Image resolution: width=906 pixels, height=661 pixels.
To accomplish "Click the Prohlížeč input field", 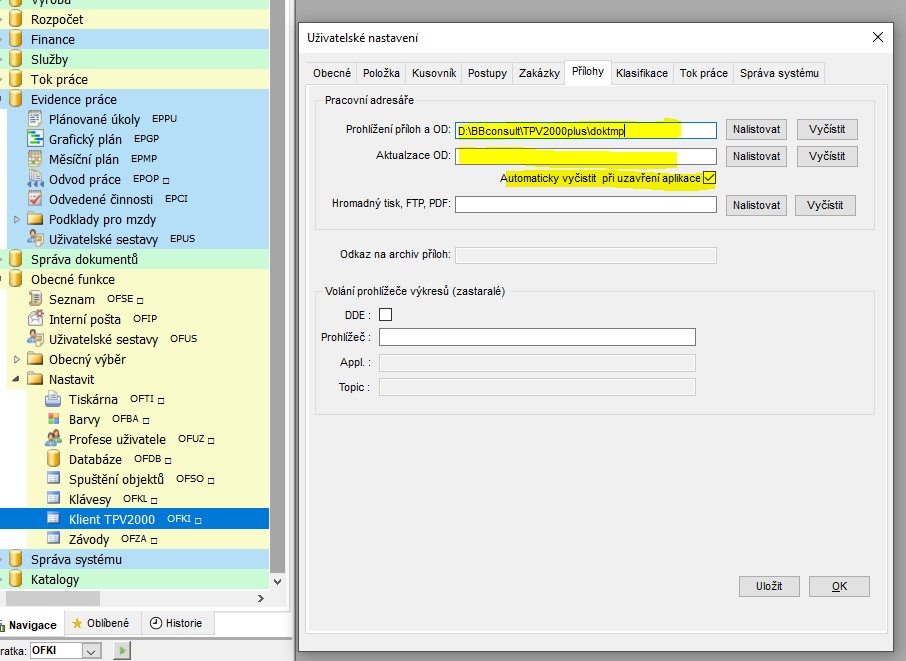I will pos(537,337).
